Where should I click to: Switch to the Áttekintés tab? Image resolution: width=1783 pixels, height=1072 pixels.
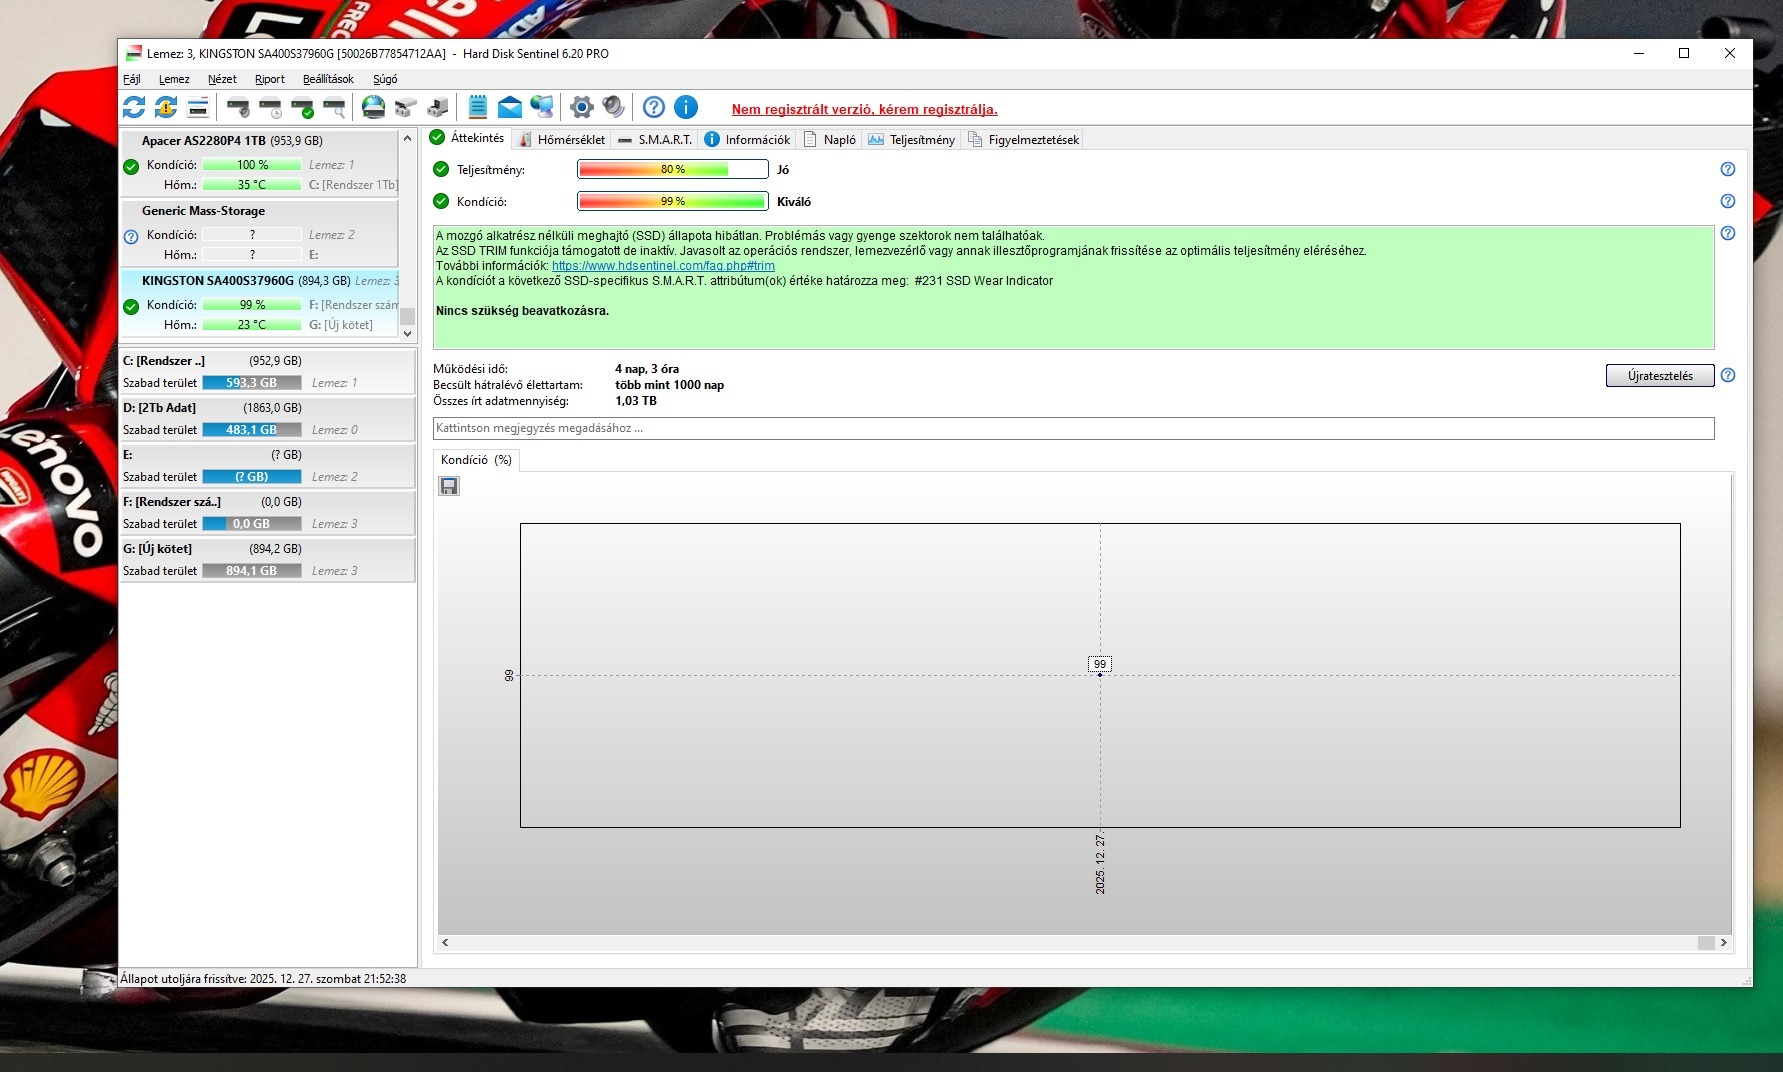tap(467, 138)
